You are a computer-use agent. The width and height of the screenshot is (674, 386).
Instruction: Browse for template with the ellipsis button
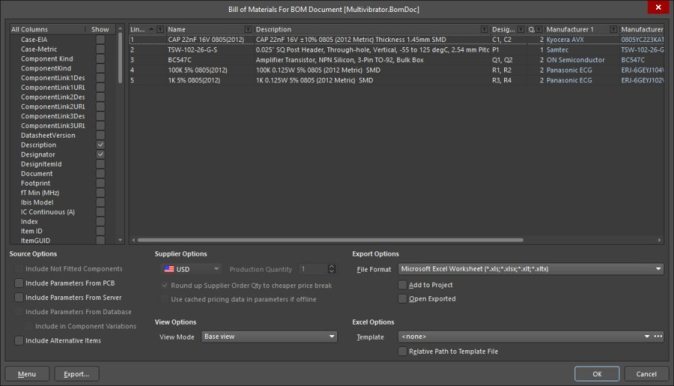(x=658, y=337)
